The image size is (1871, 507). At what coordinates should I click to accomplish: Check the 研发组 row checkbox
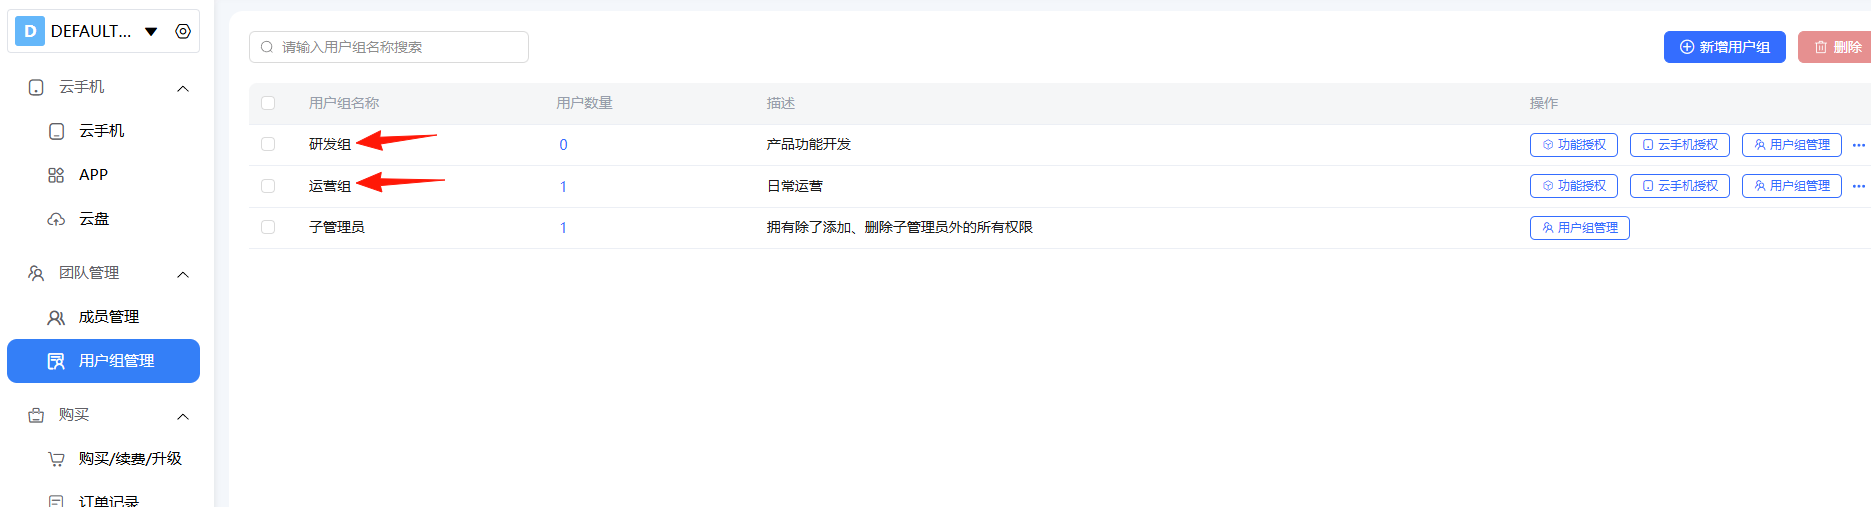268,144
